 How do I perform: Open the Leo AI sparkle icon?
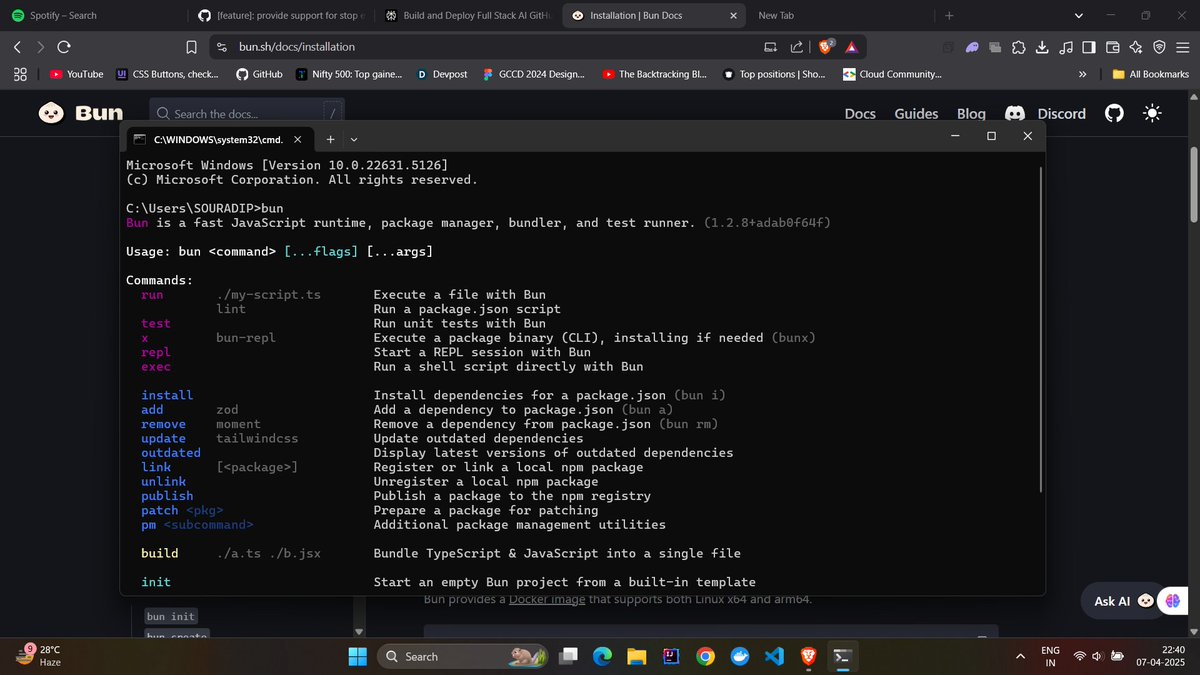click(x=1136, y=46)
